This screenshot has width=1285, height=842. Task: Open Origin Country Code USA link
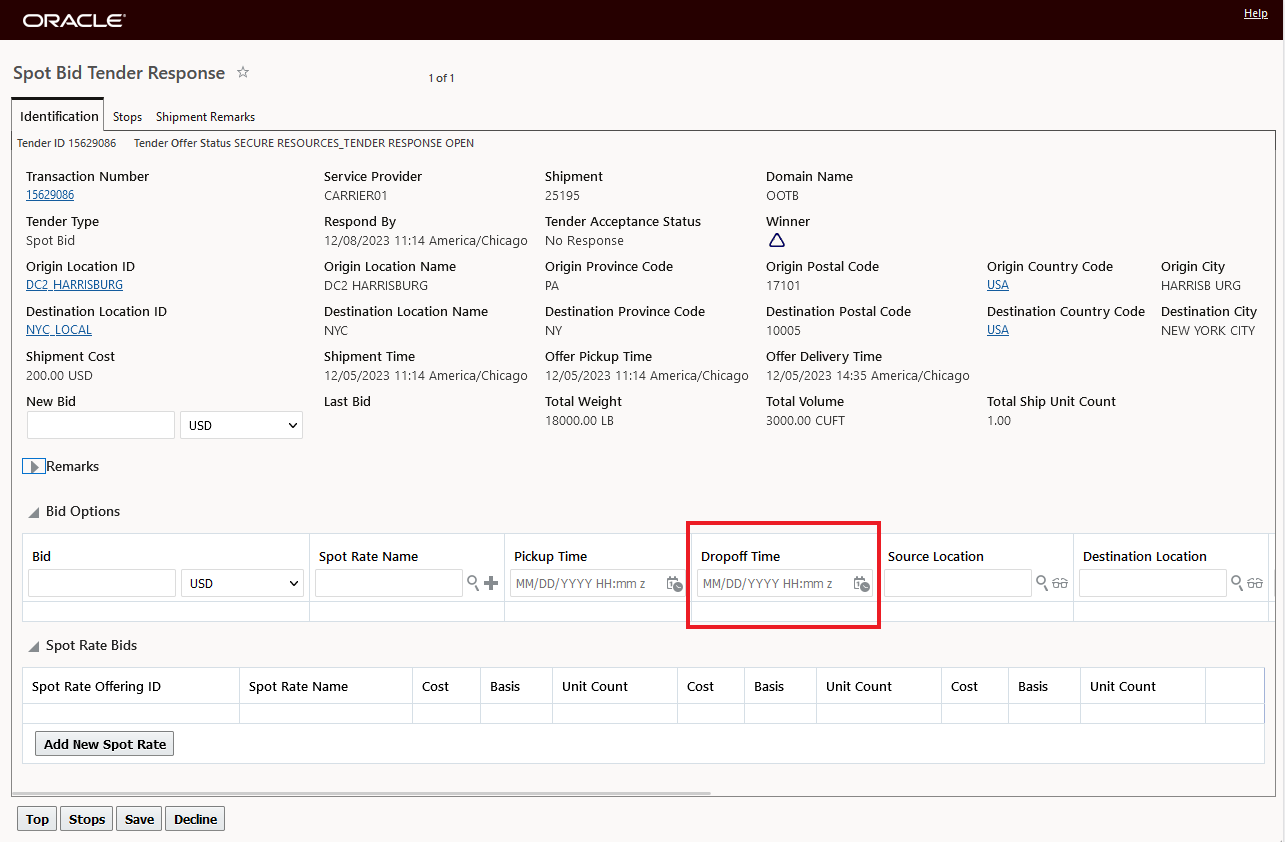coord(998,285)
